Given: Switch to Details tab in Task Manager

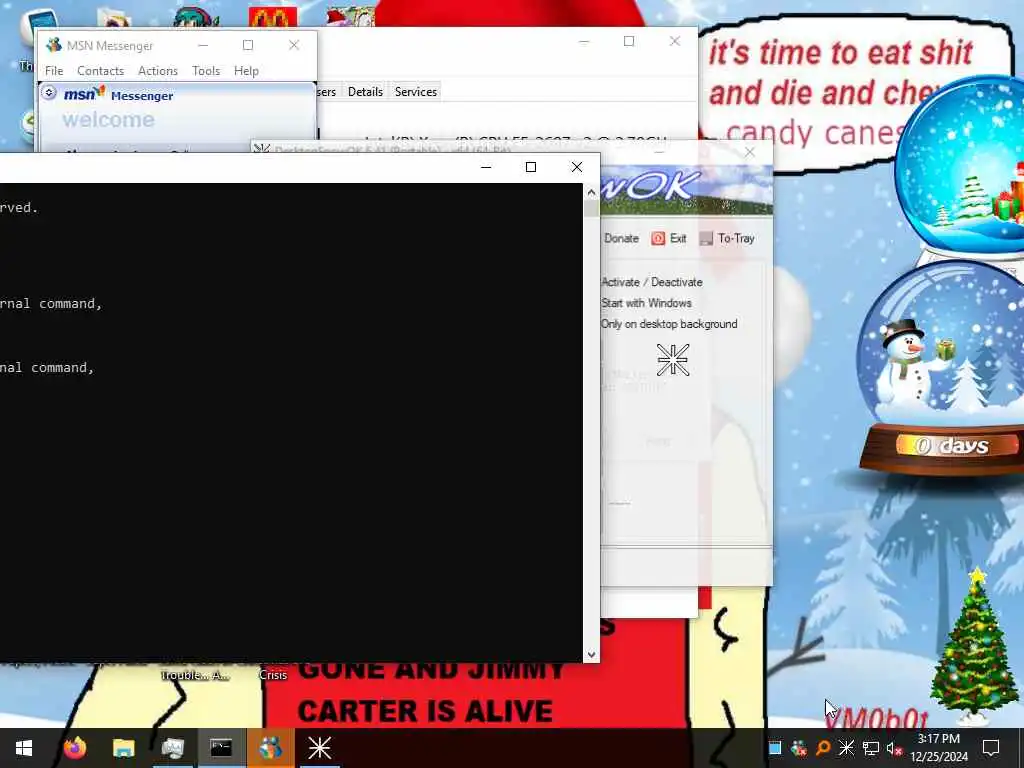Looking at the screenshot, I should pyautogui.click(x=365, y=91).
